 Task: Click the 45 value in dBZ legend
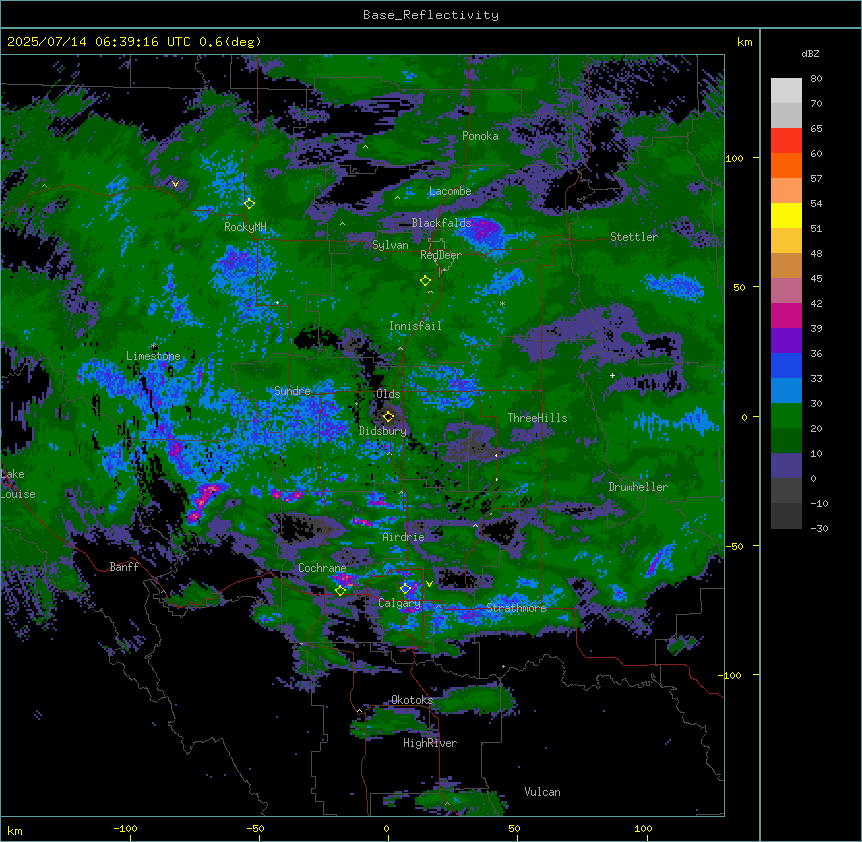tap(816, 279)
